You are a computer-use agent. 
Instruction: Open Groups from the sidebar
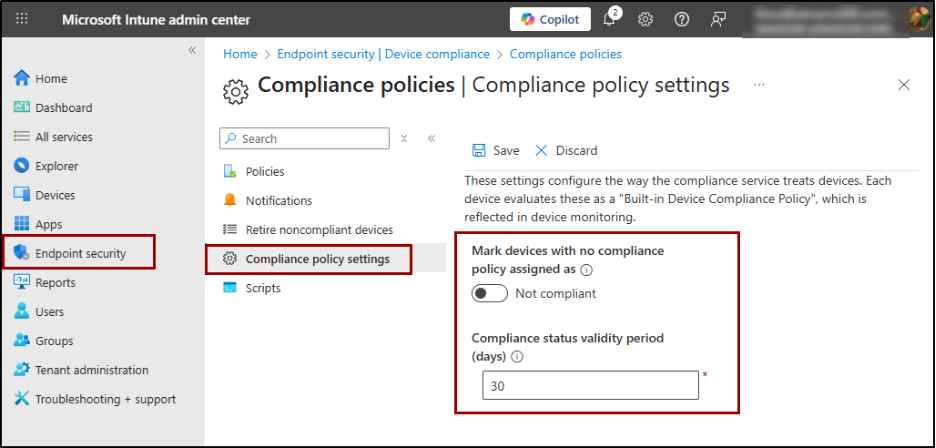click(54, 341)
